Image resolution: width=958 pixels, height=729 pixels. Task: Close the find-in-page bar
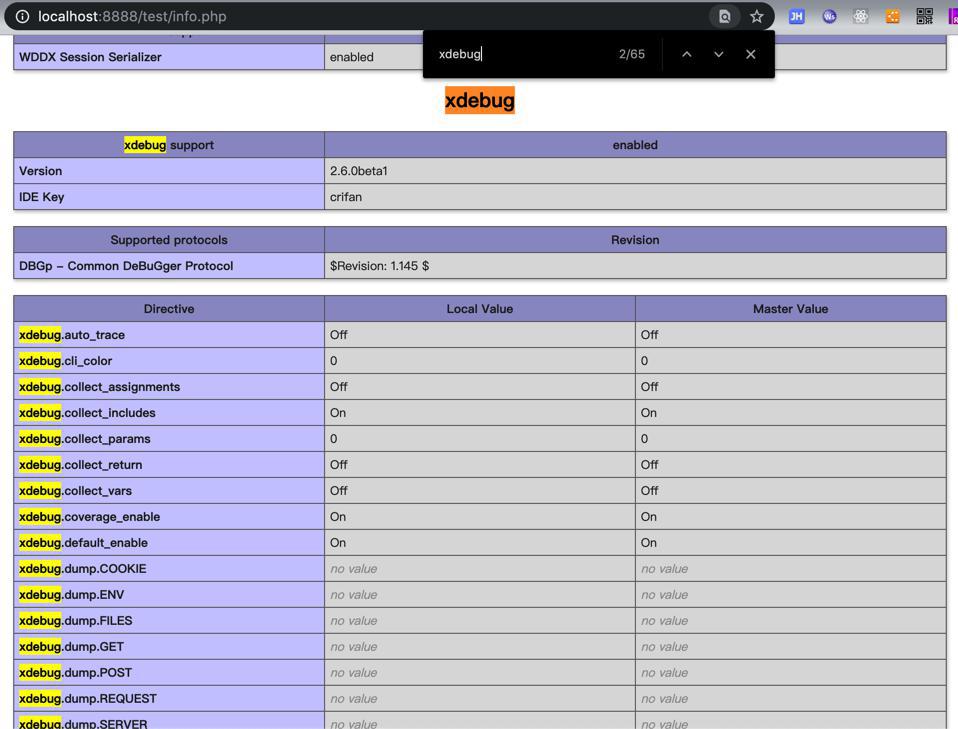pos(751,54)
